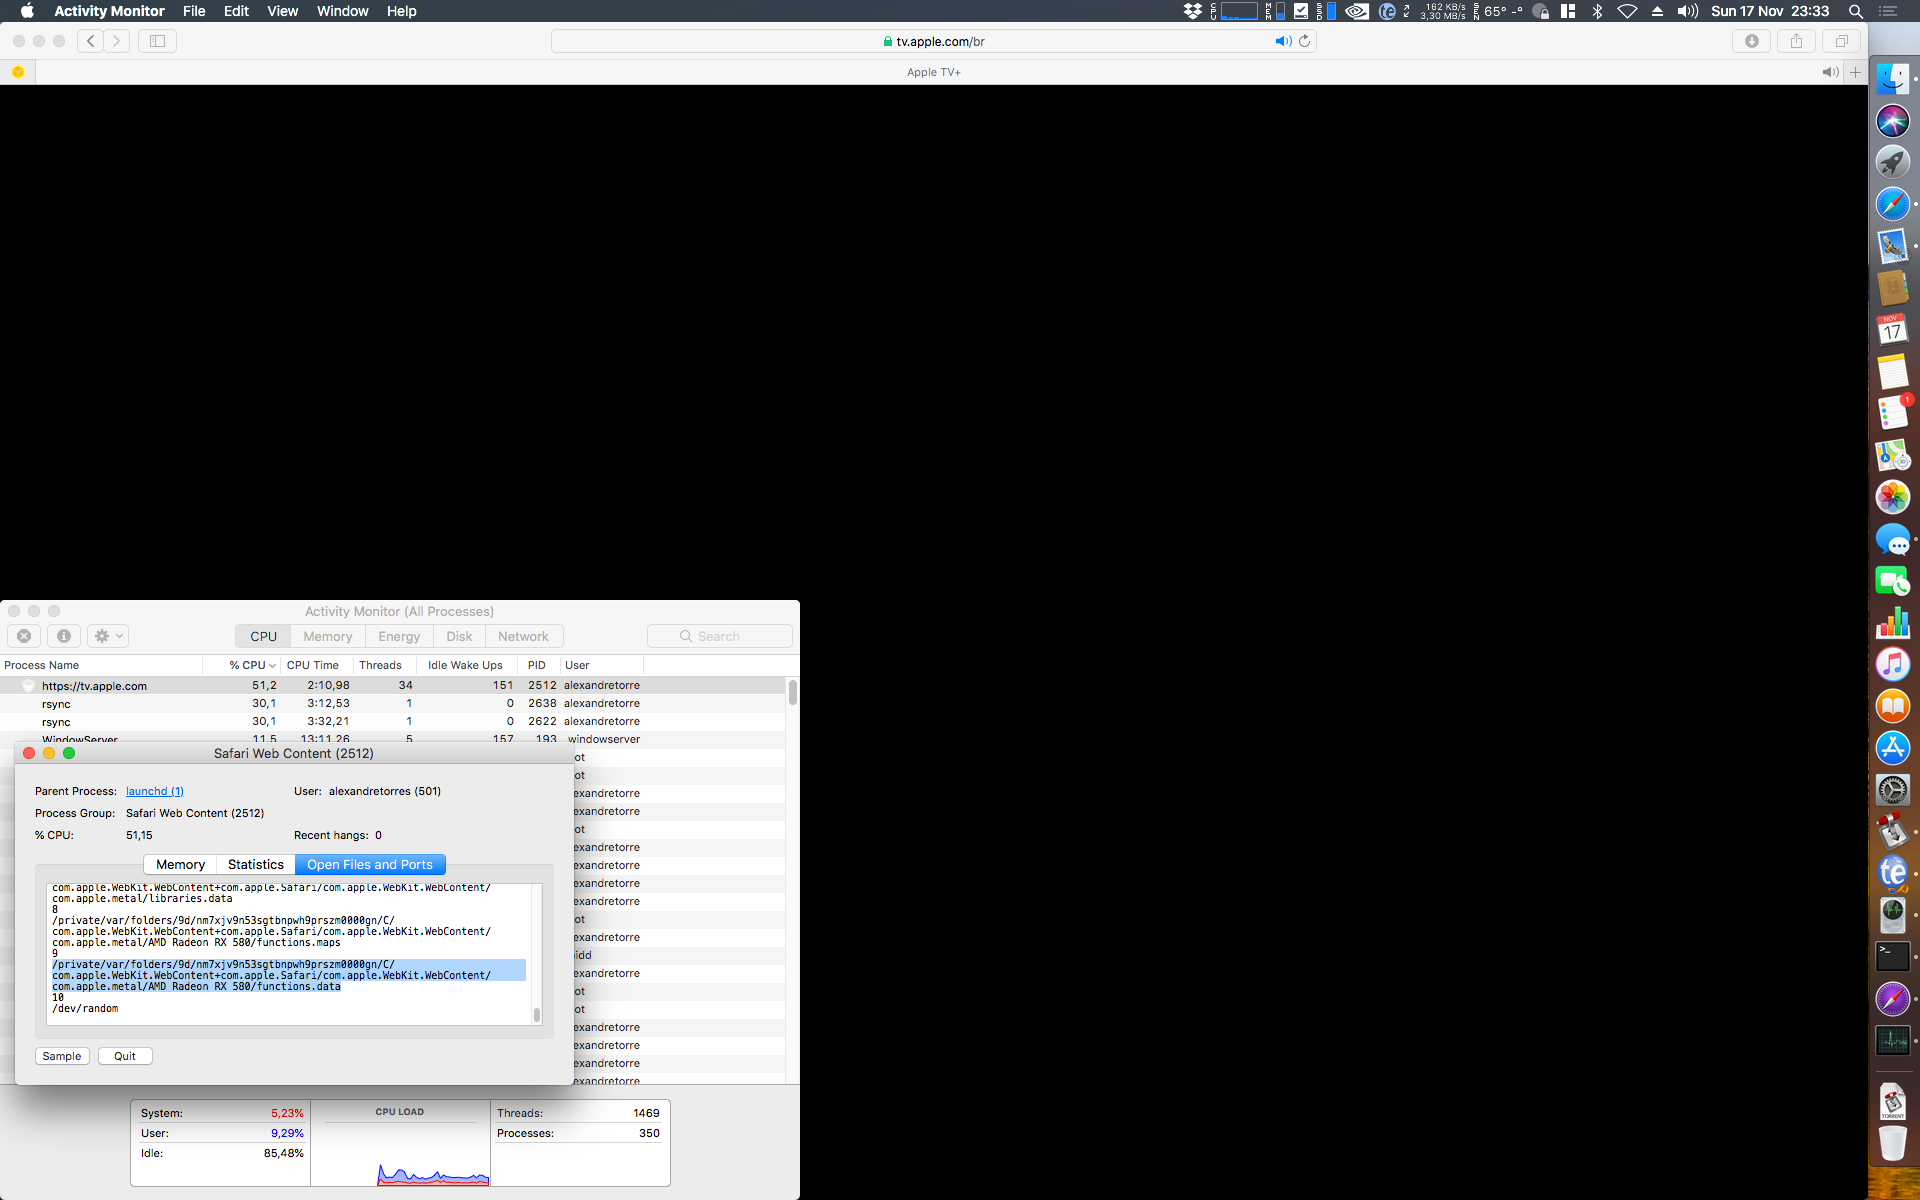The height and width of the screenshot is (1200, 1920).
Task: Open System Preferences in Dock
Action: (x=1892, y=790)
